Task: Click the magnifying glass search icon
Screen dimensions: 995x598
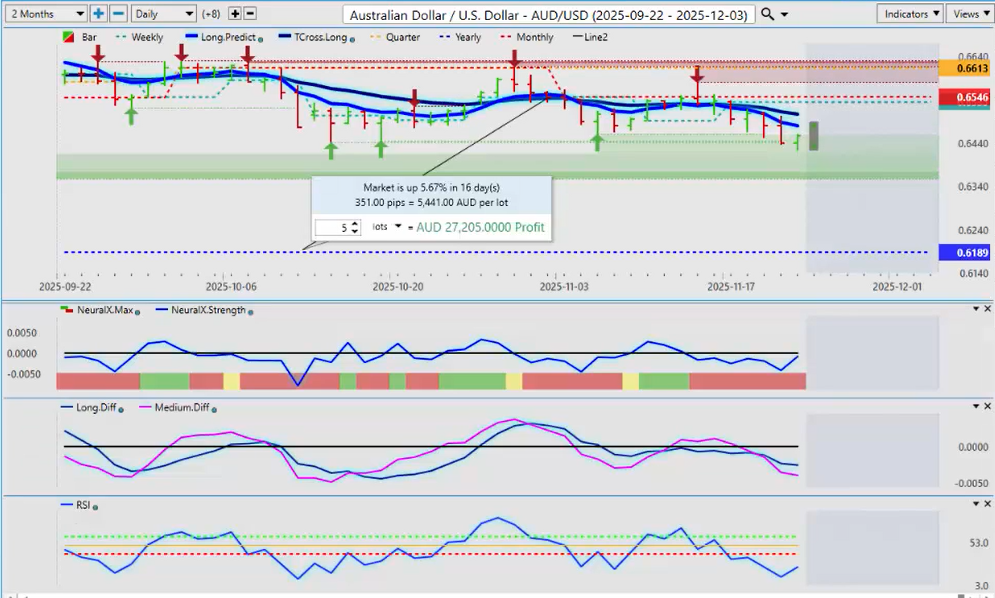Action: click(x=767, y=14)
